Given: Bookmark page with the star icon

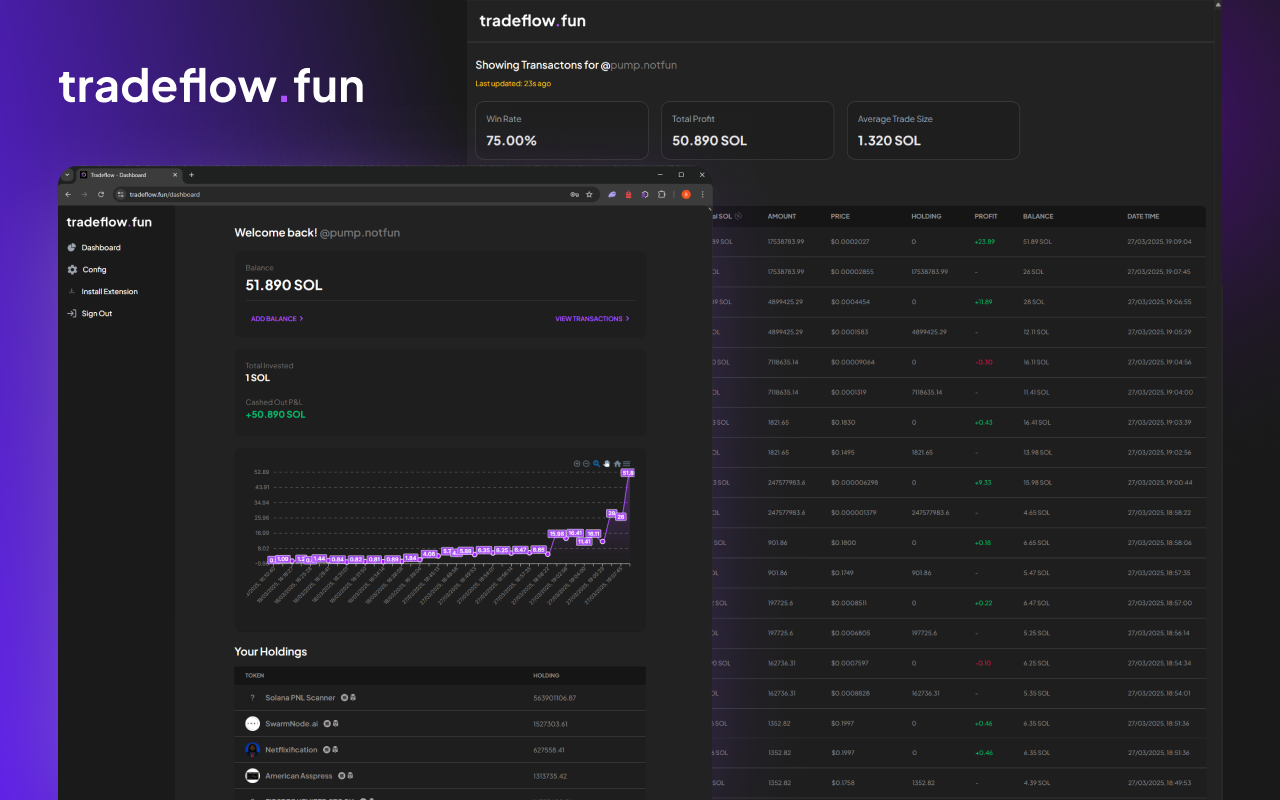Looking at the screenshot, I should click(x=589, y=194).
